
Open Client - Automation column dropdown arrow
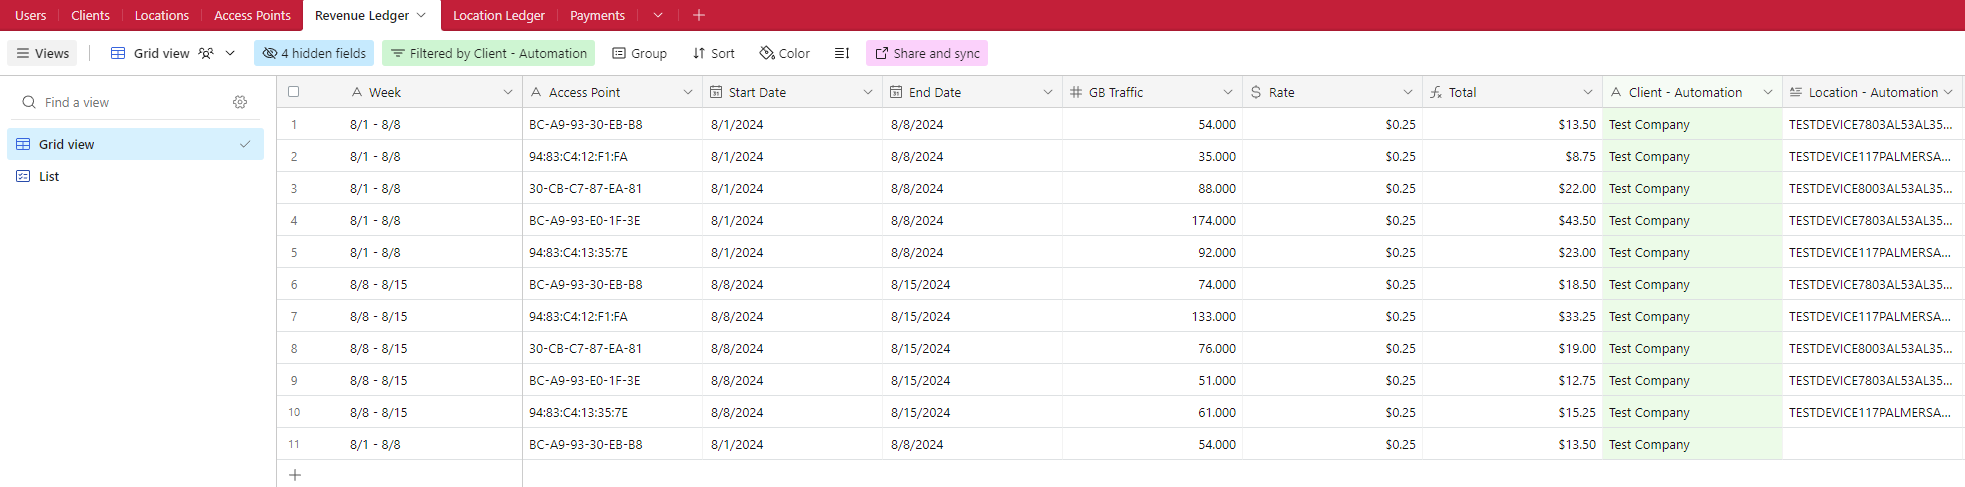(x=1768, y=92)
